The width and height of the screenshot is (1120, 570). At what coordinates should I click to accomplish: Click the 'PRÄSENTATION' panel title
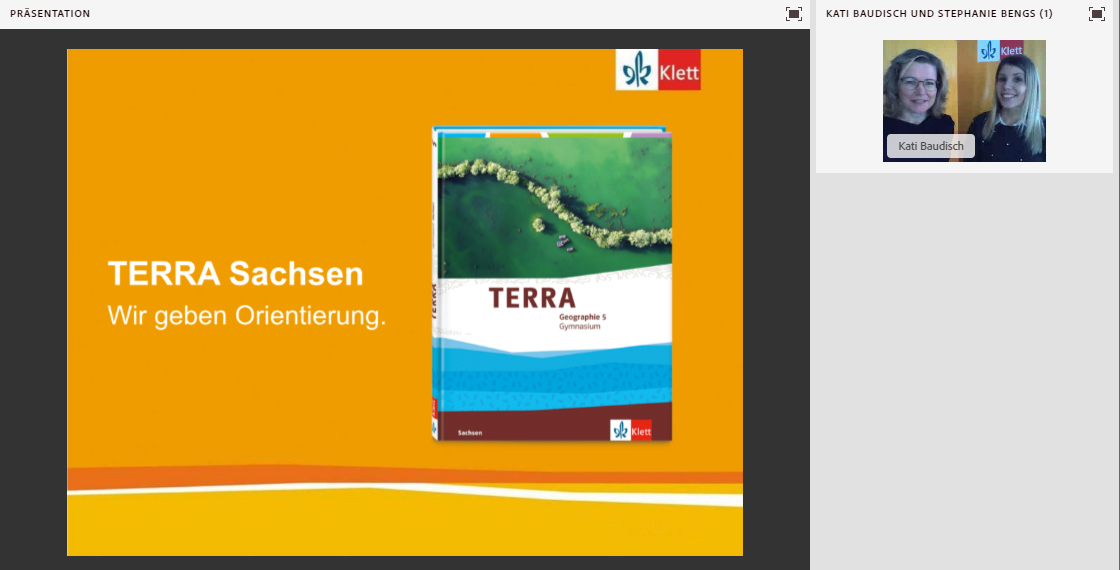coord(50,14)
